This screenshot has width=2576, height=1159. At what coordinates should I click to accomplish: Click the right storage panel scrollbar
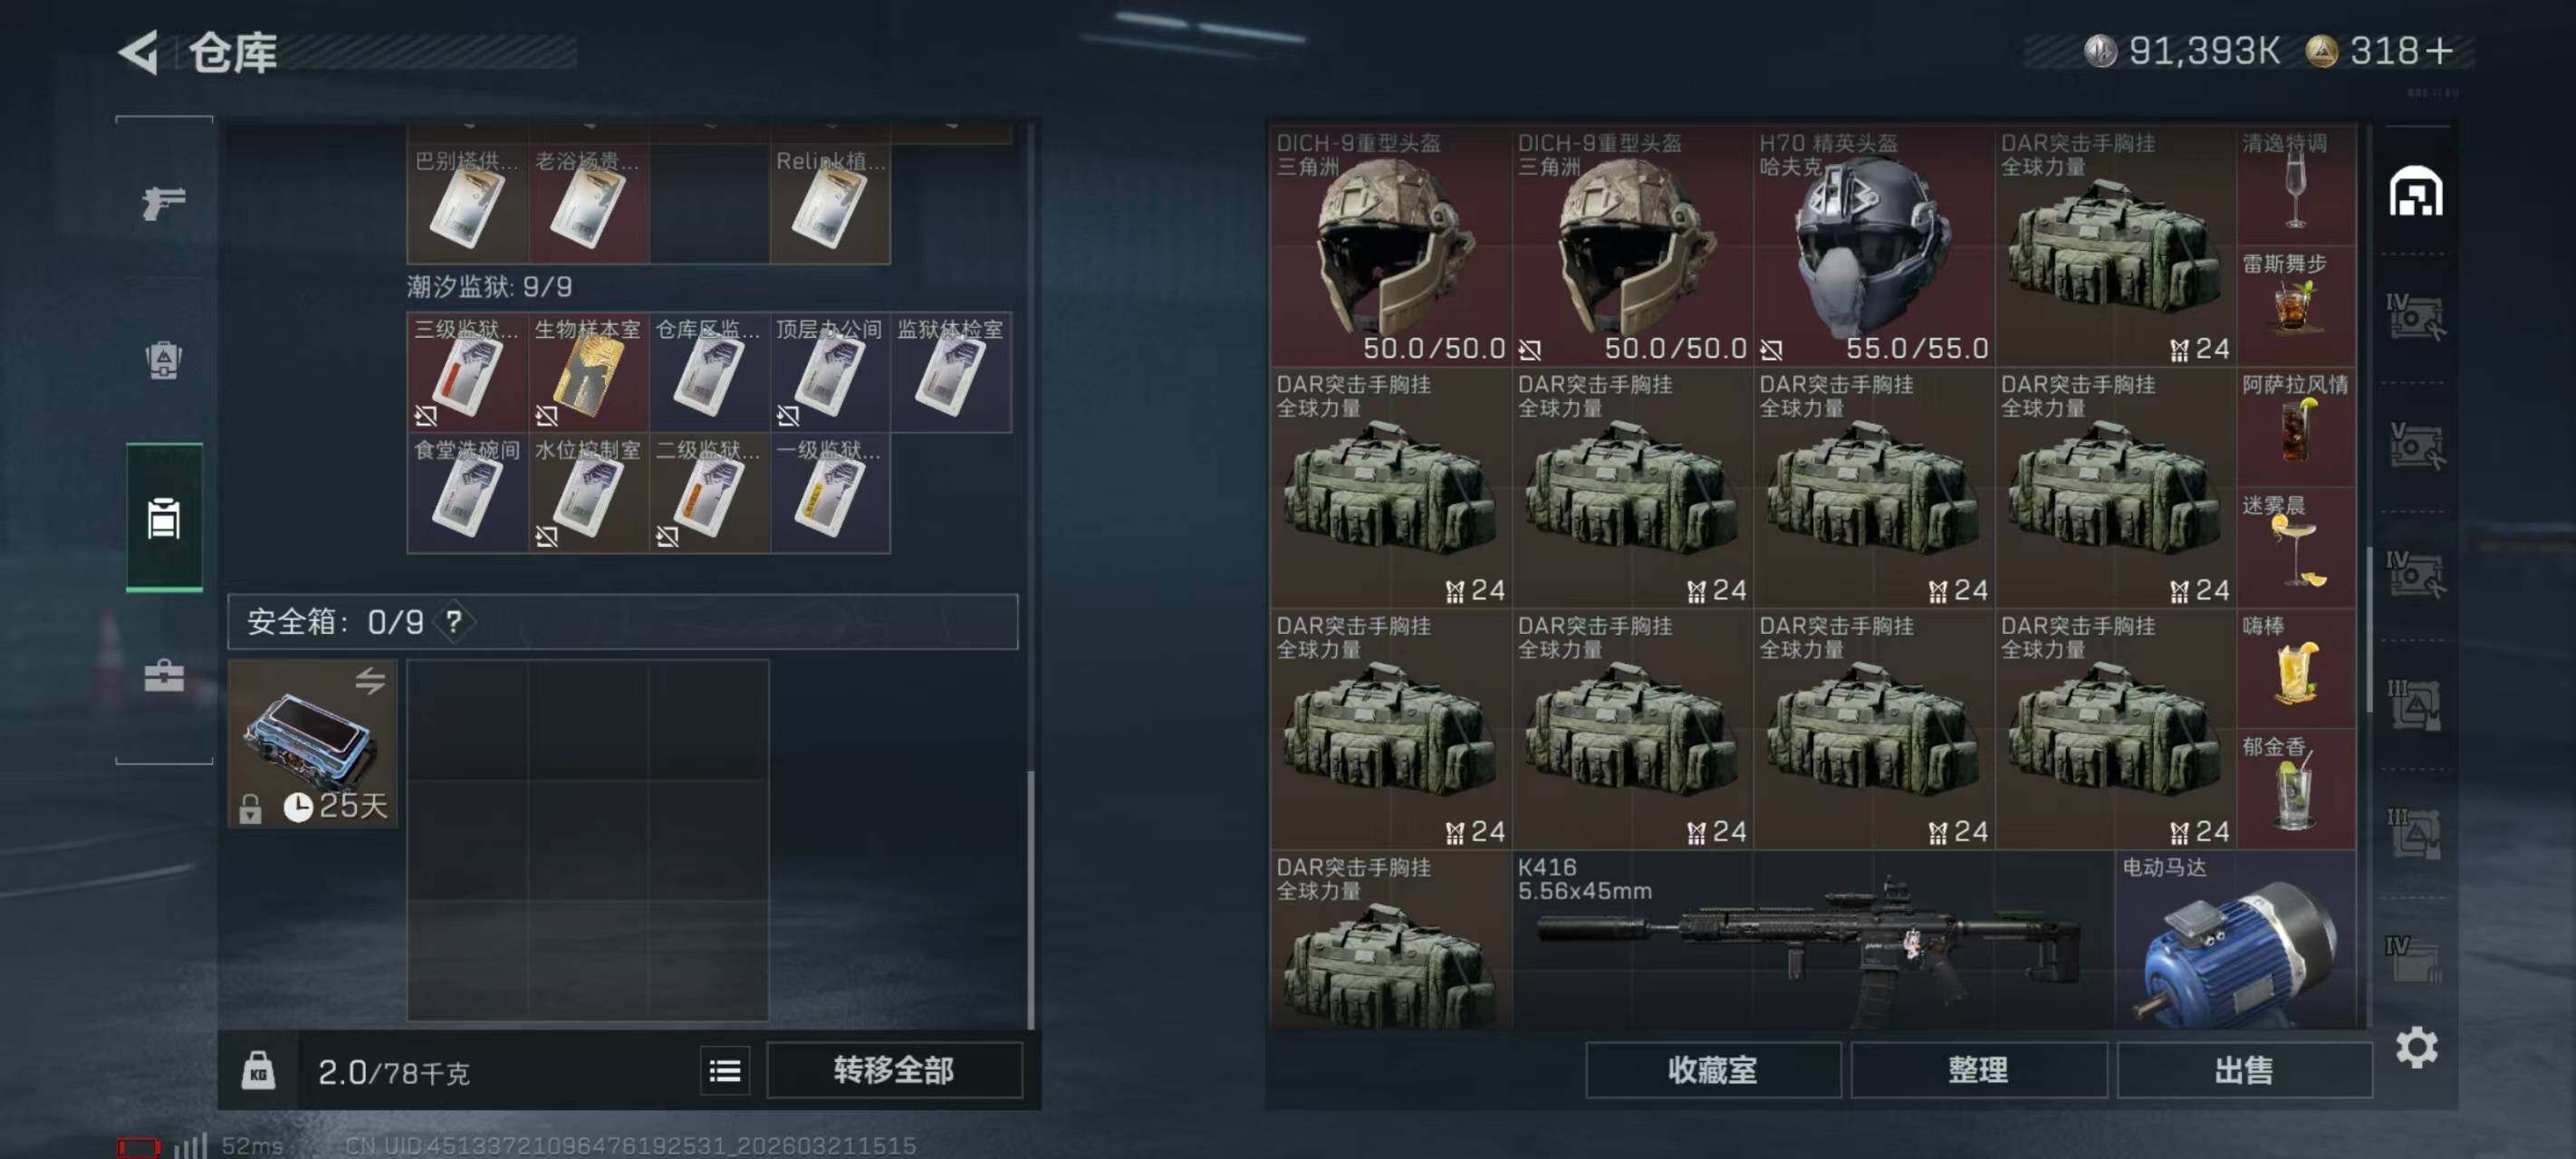point(2368,630)
